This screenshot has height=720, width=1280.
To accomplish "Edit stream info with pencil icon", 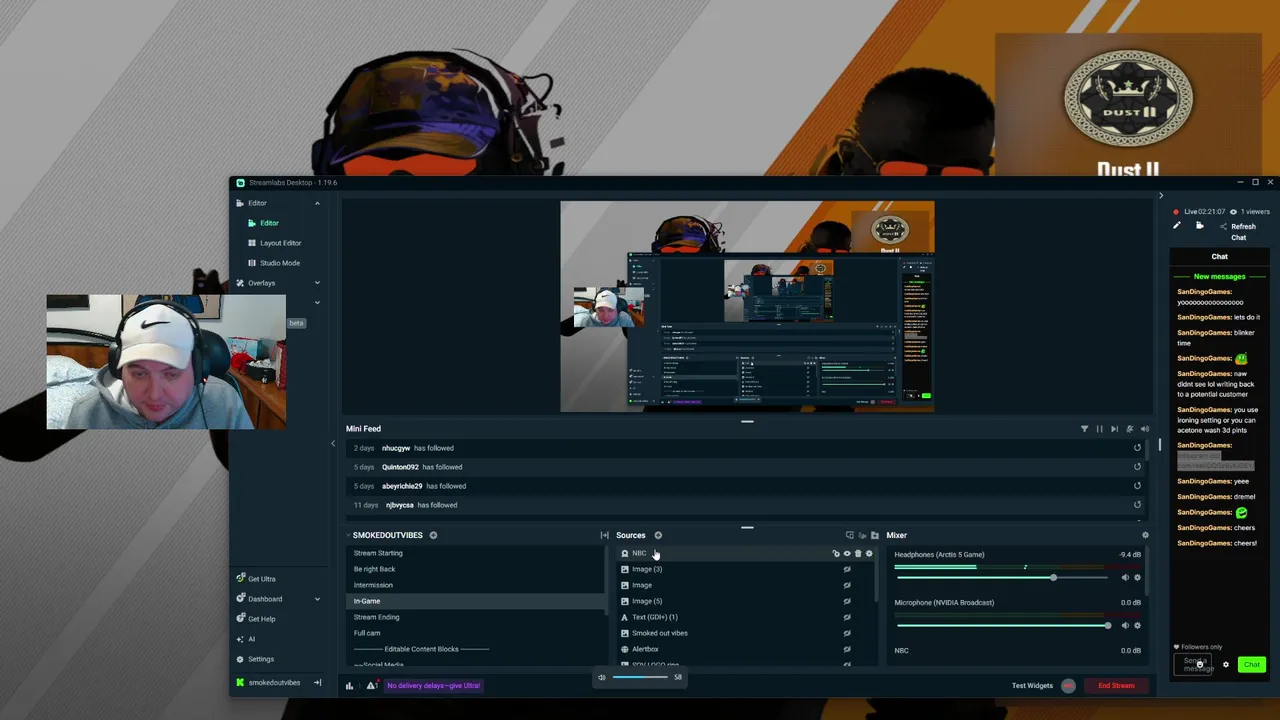I will 1177,226.
